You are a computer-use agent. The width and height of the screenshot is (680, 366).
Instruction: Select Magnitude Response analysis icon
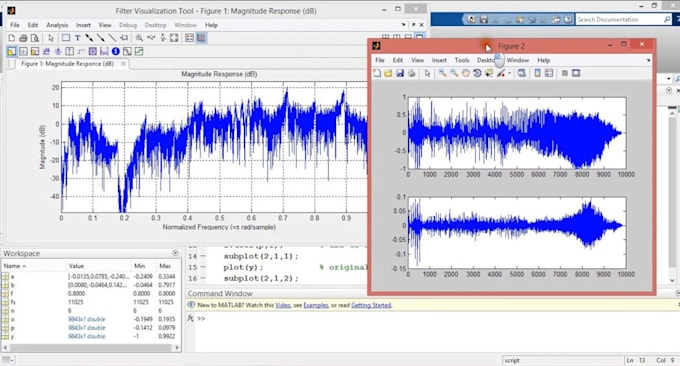tap(12, 52)
